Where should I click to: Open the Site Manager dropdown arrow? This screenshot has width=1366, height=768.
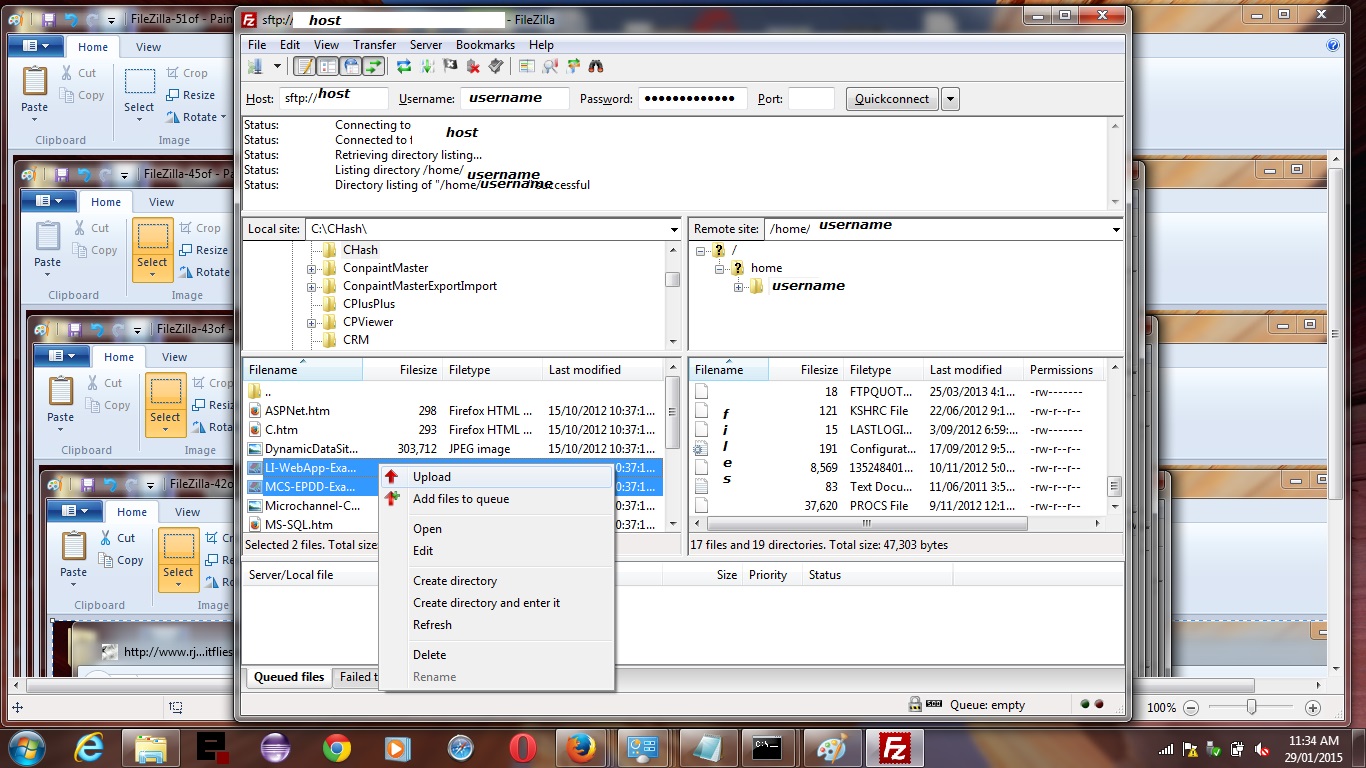click(x=277, y=66)
